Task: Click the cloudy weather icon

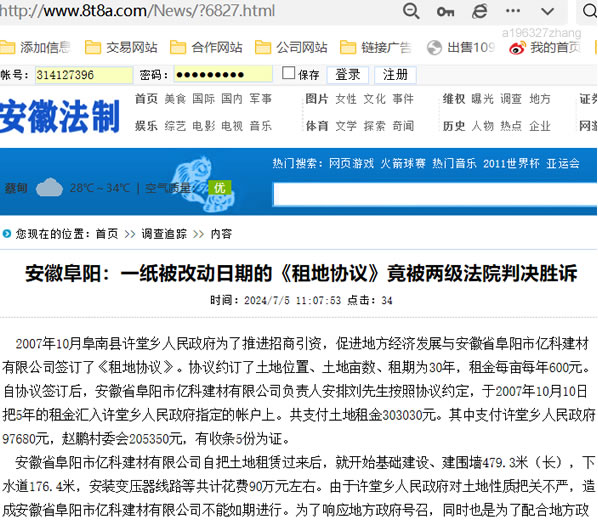Action: 49,187
